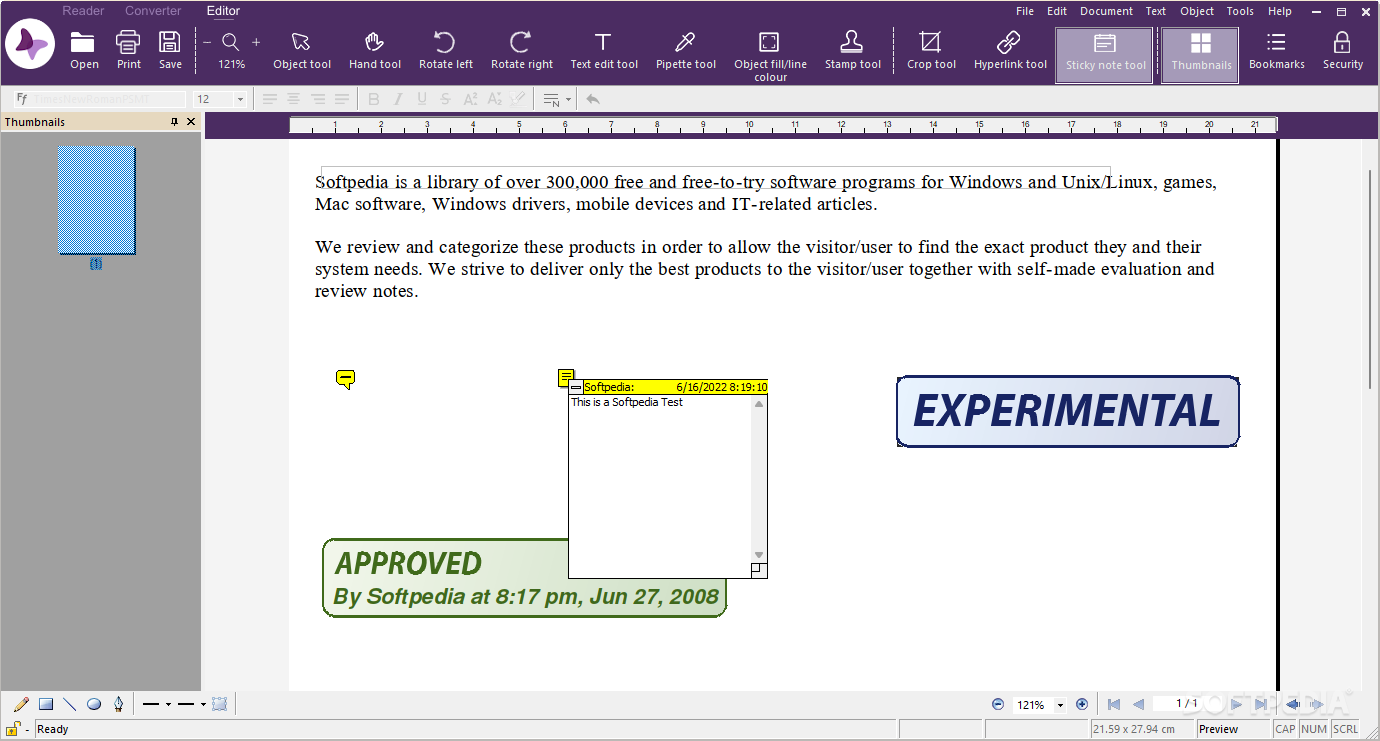Click the round zoom-in plus button at bottom

point(1082,704)
